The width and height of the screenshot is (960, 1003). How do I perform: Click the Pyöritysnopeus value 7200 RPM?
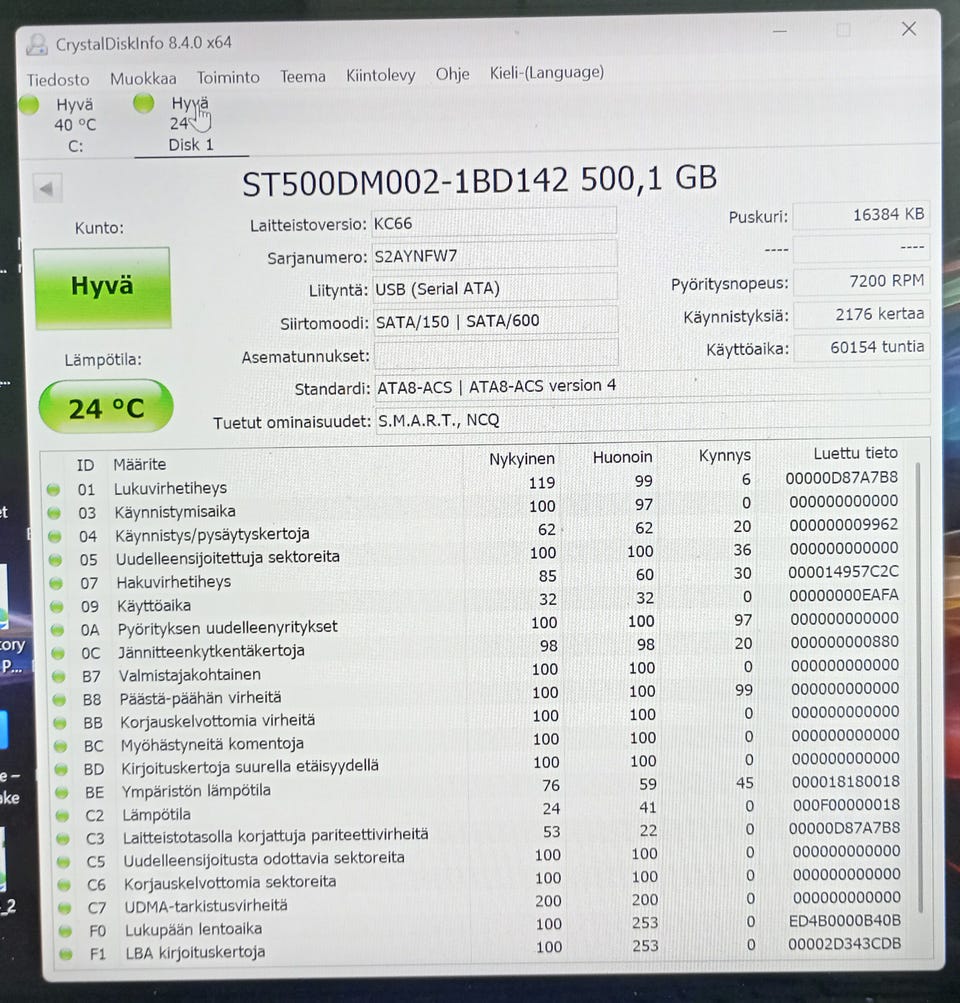pos(861,281)
